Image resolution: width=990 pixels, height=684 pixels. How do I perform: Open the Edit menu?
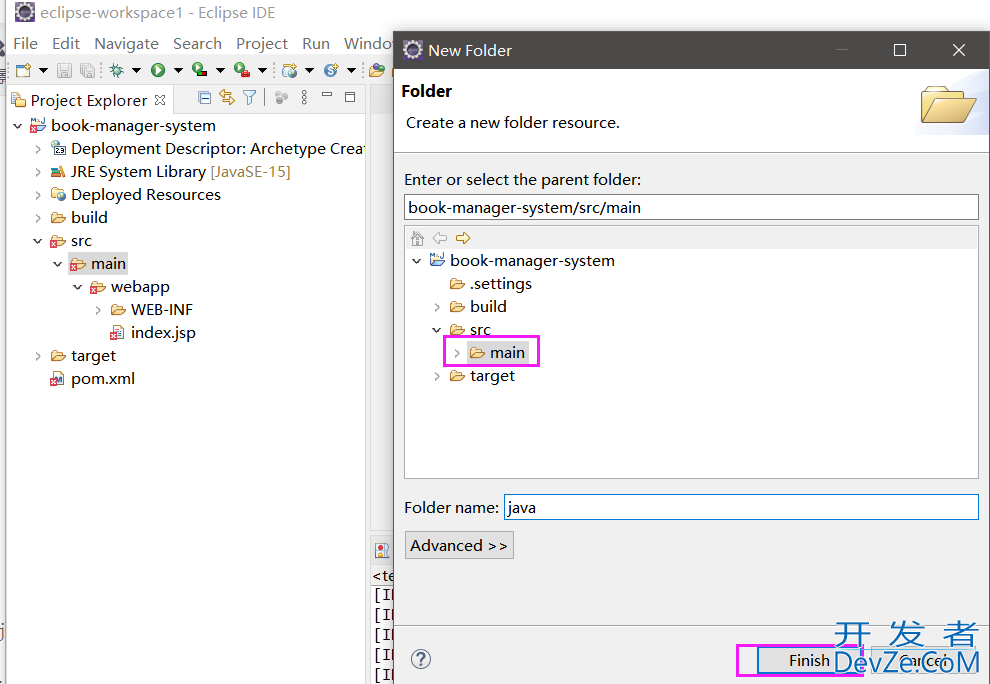(66, 44)
